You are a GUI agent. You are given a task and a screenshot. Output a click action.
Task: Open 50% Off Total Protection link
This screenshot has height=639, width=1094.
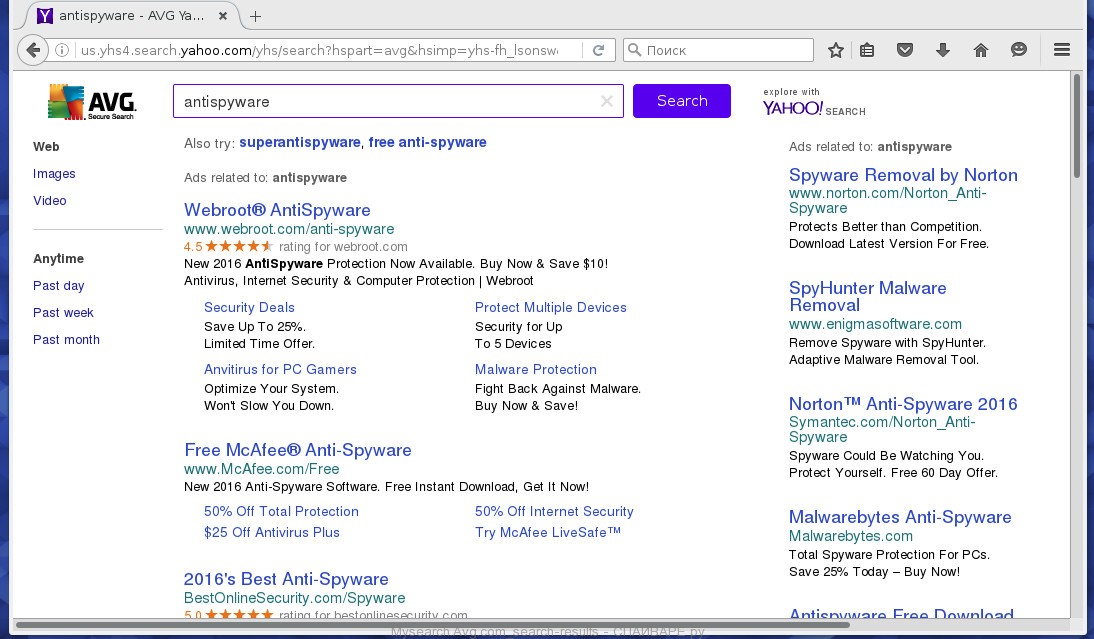tap(281, 511)
